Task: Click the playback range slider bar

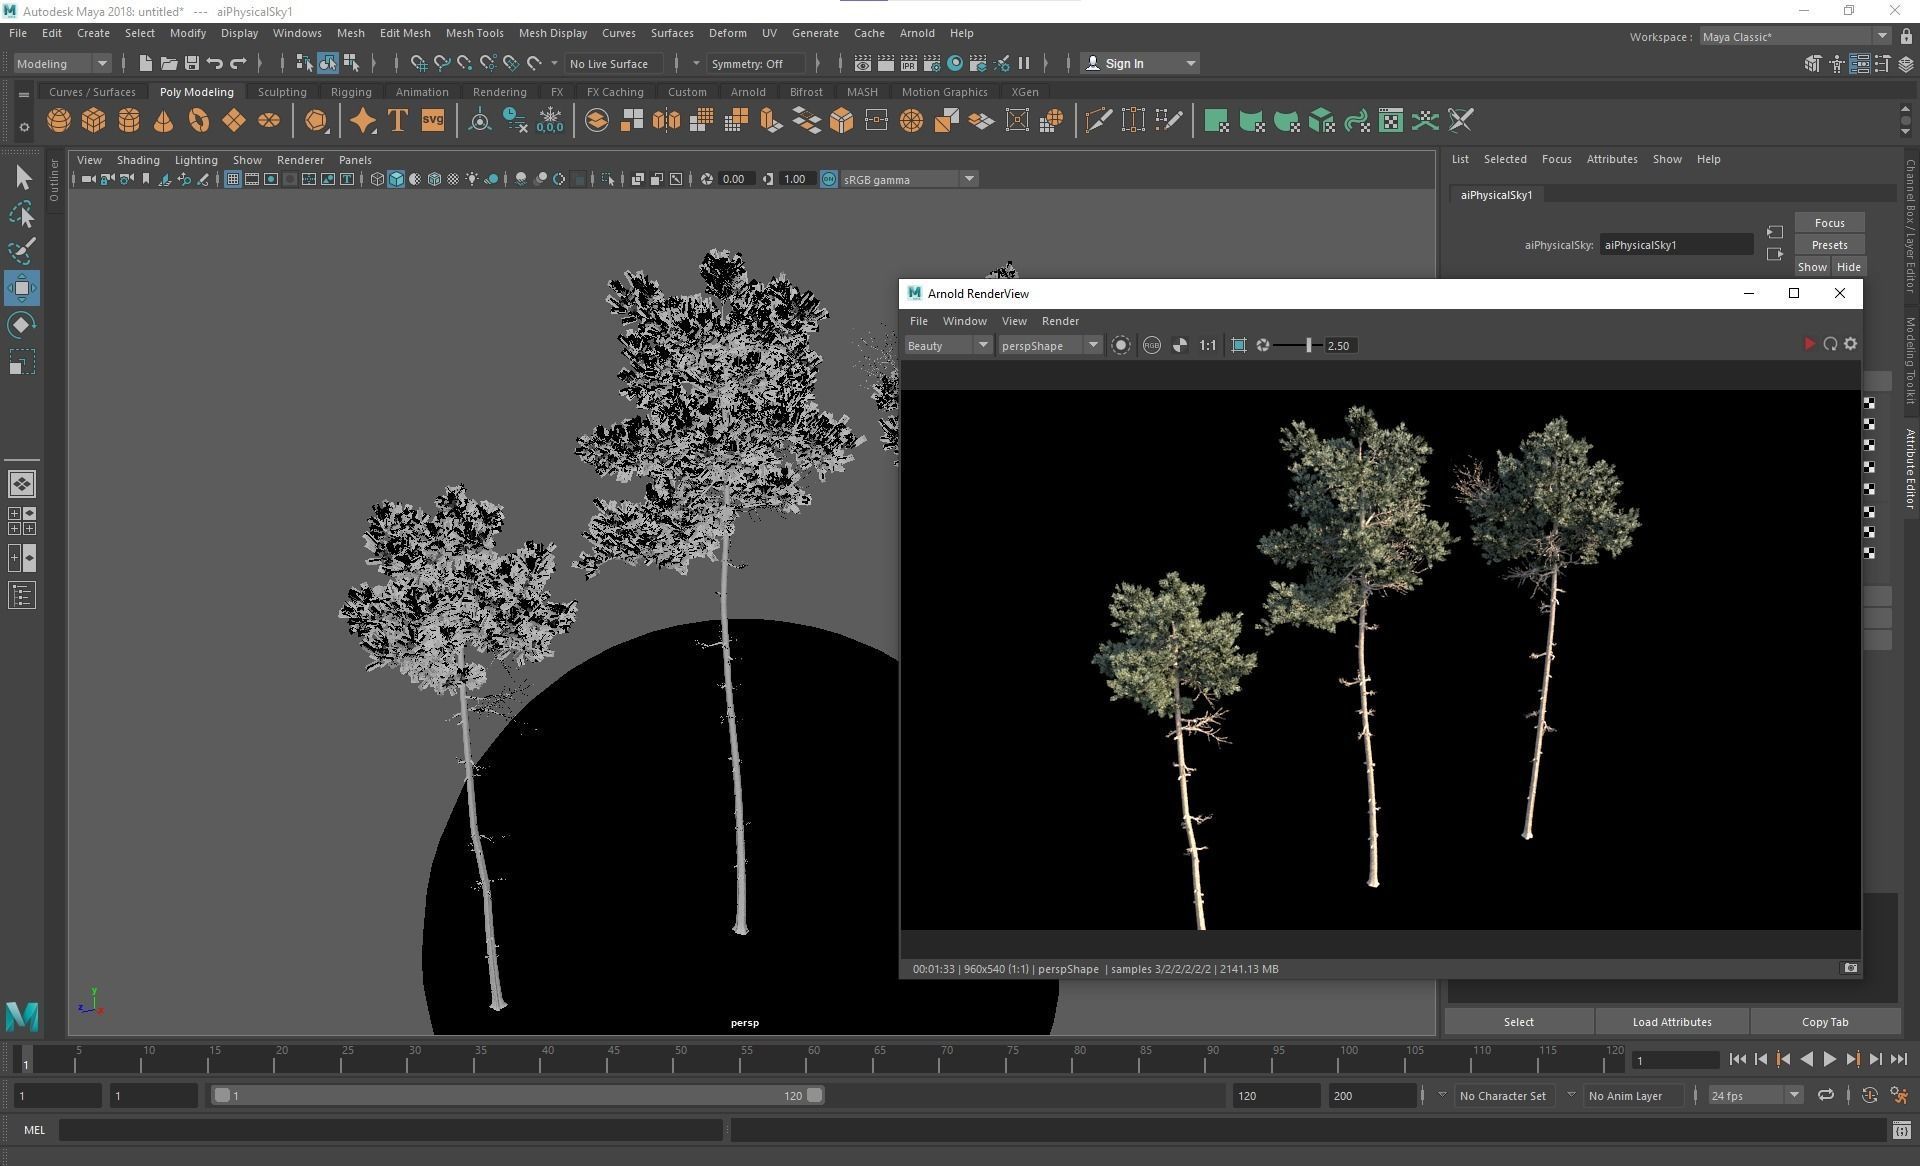Action: (518, 1095)
